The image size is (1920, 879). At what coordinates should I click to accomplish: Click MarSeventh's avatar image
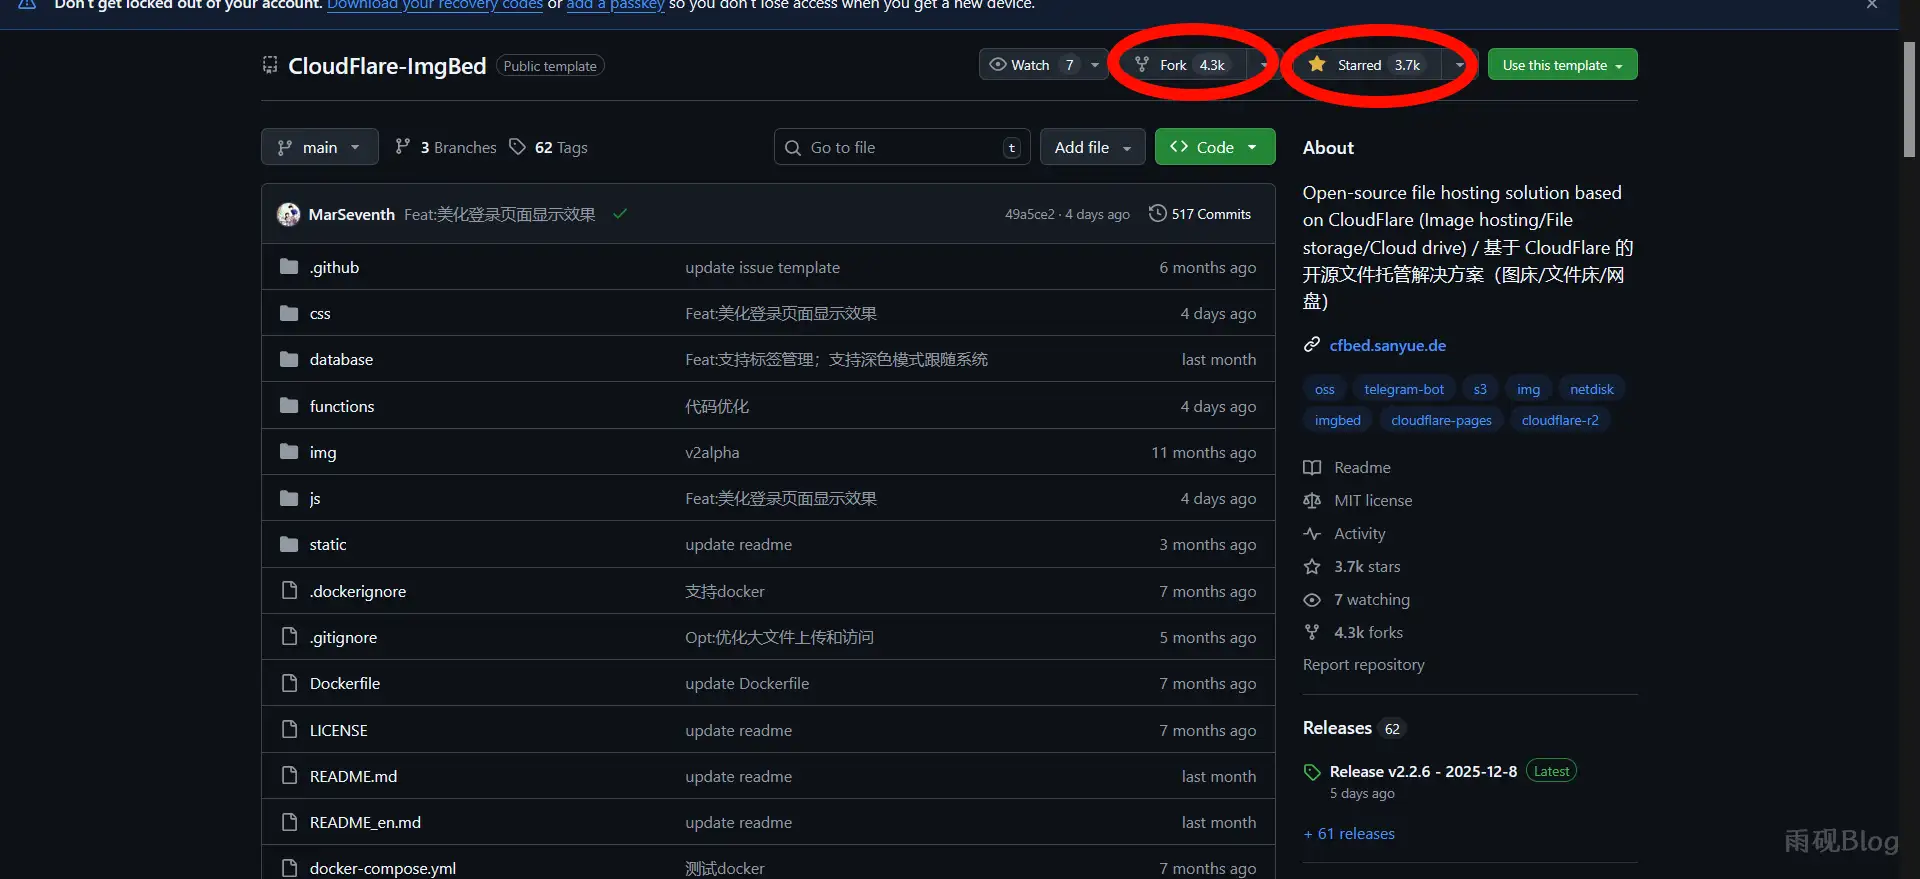click(x=289, y=214)
